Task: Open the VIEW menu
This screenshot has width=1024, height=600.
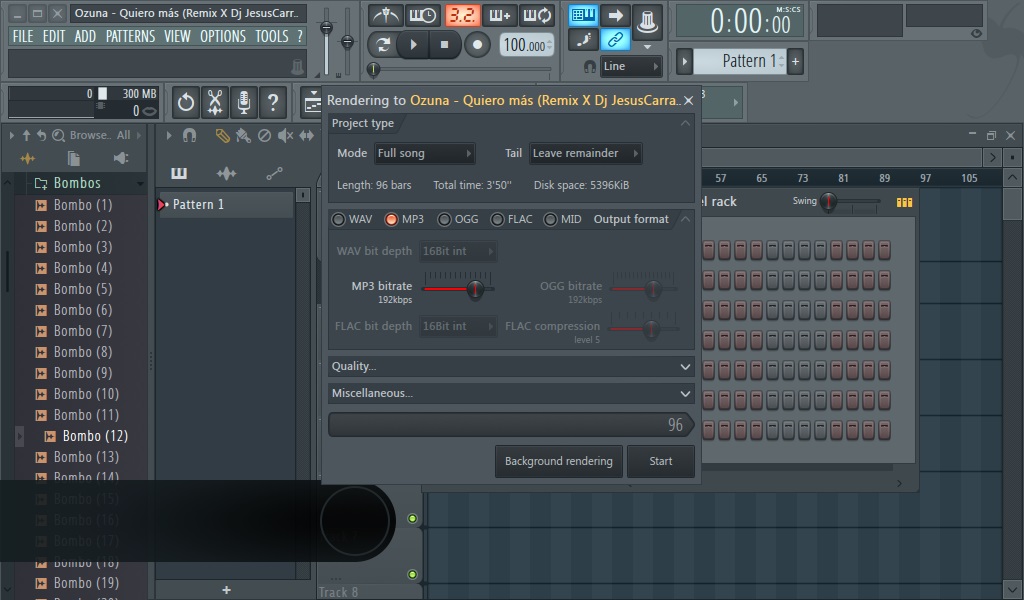Action: pyautogui.click(x=177, y=37)
